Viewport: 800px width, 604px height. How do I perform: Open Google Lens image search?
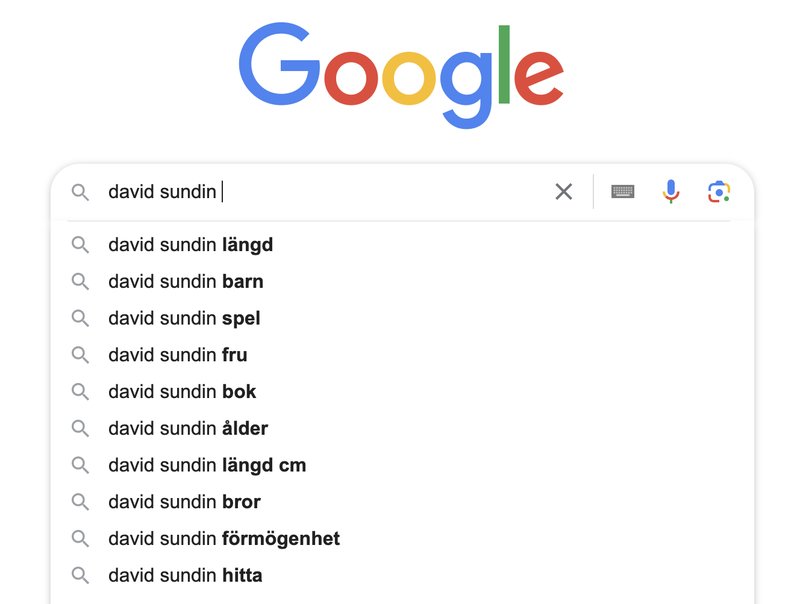coord(719,192)
